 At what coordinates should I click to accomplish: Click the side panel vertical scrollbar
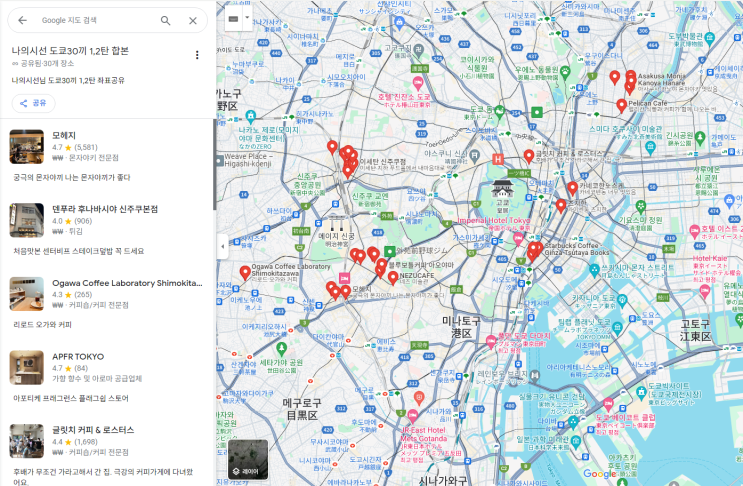215,166
